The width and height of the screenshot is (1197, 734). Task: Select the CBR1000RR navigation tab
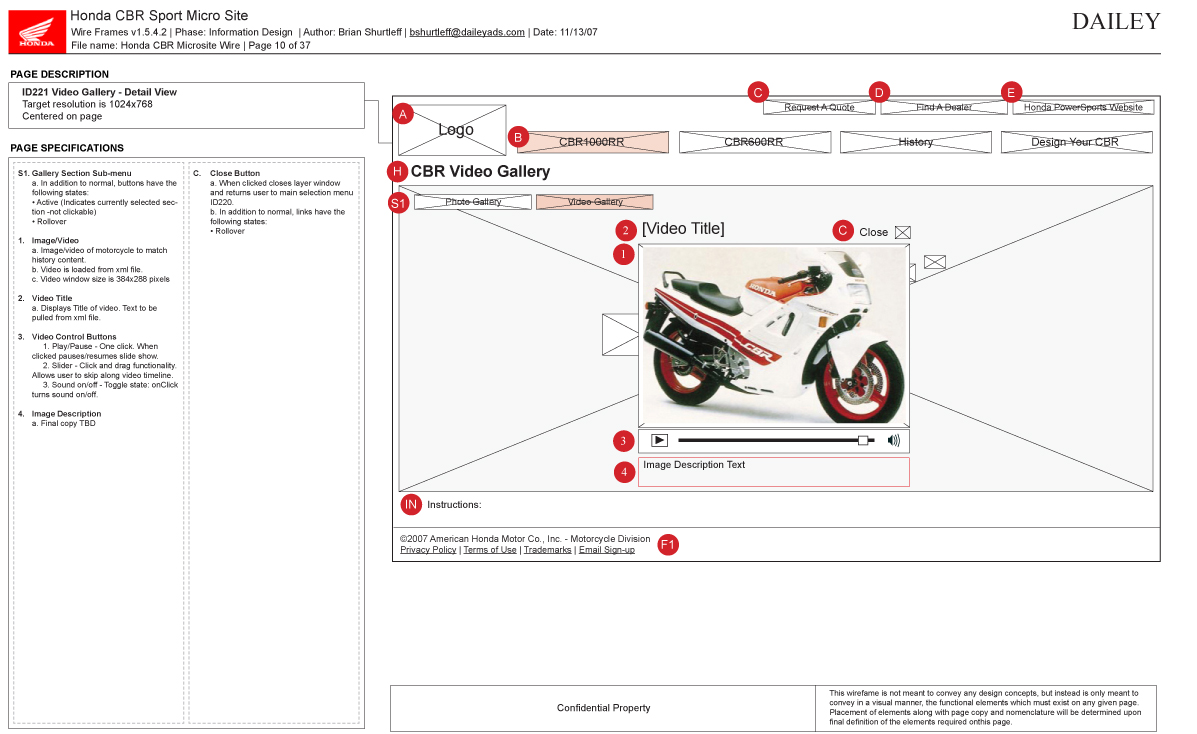tap(592, 142)
